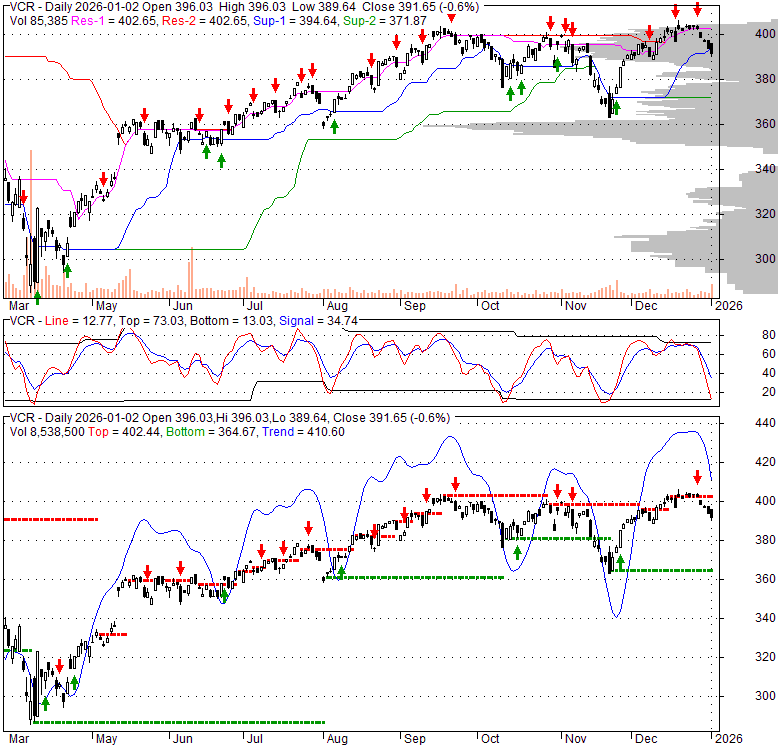Click the Res-2 = 402.65 legend label
Image resolution: width=780 pixels, height=745 pixels.
point(204,21)
